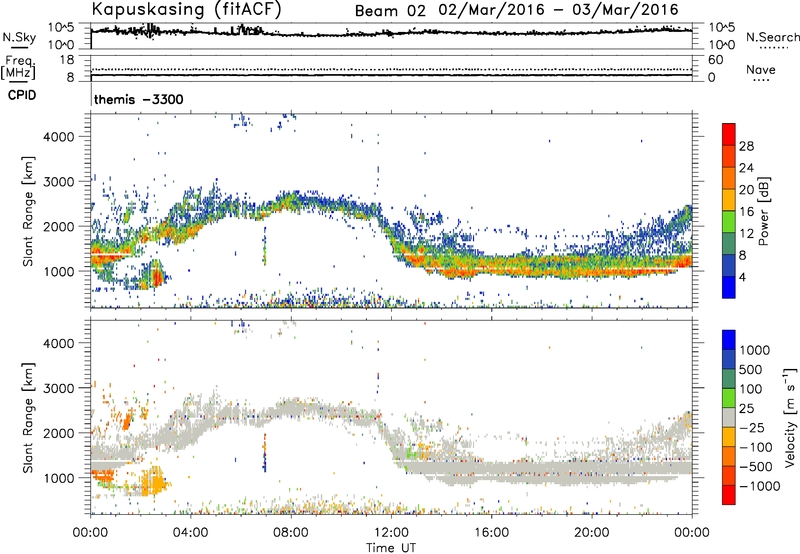Click the '28' power colorbar tick
This screenshot has height=554, width=800.
tap(746, 146)
